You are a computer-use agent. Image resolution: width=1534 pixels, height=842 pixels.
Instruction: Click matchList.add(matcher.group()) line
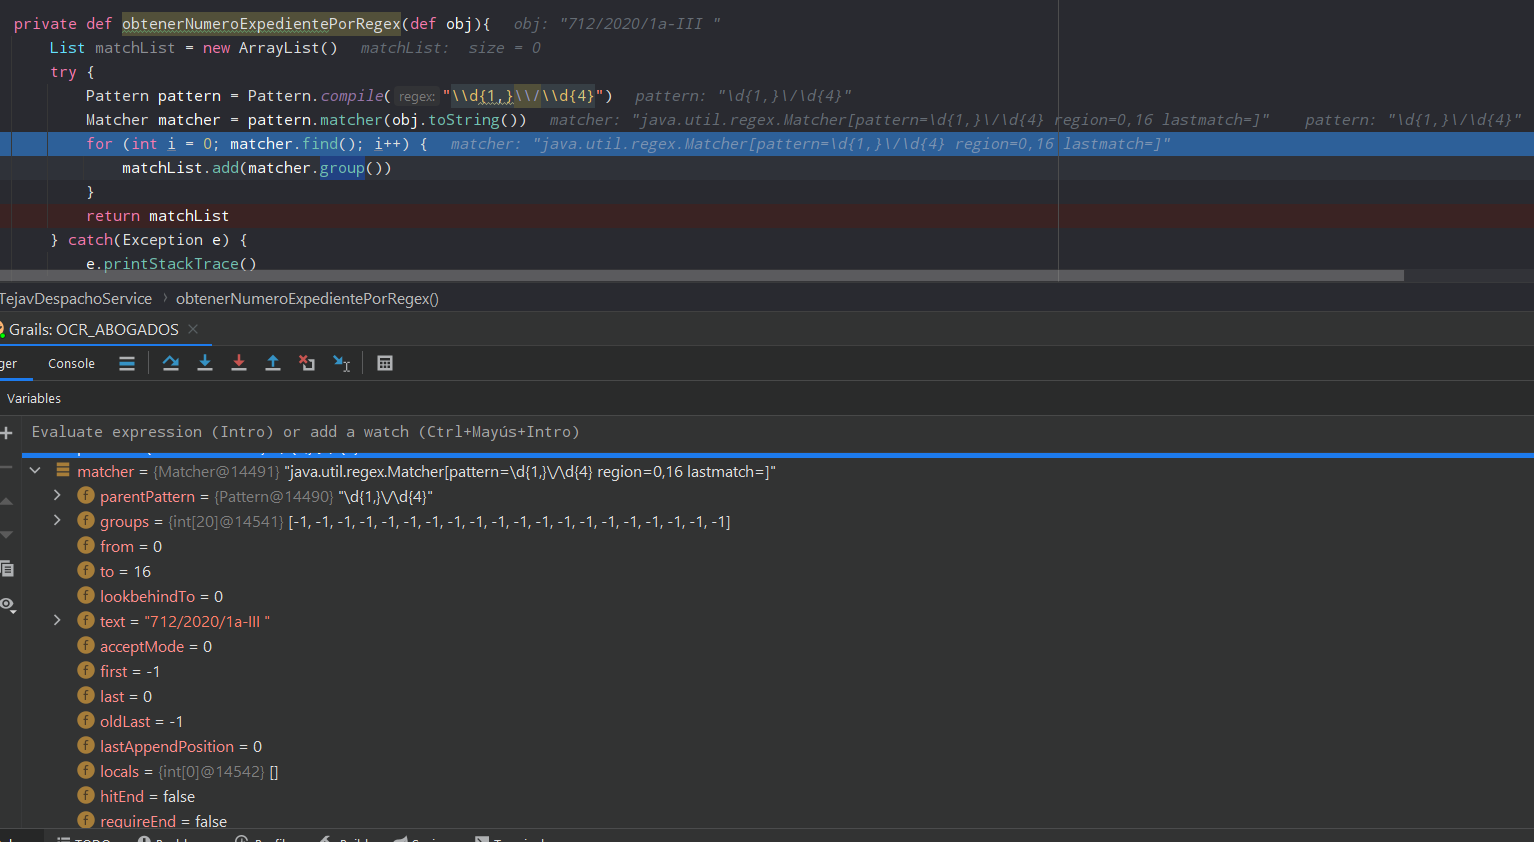coord(257,168)
